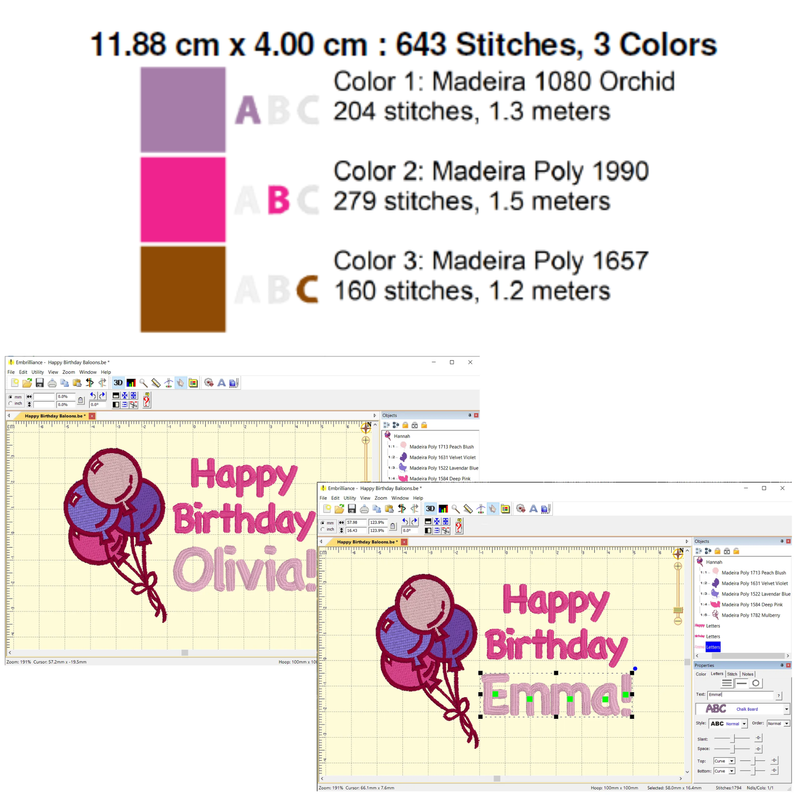The width and height of the screenshot is (800, 800).
Task: Click the lettering A tool in Emma window
Action: click(x=533, y=509)
